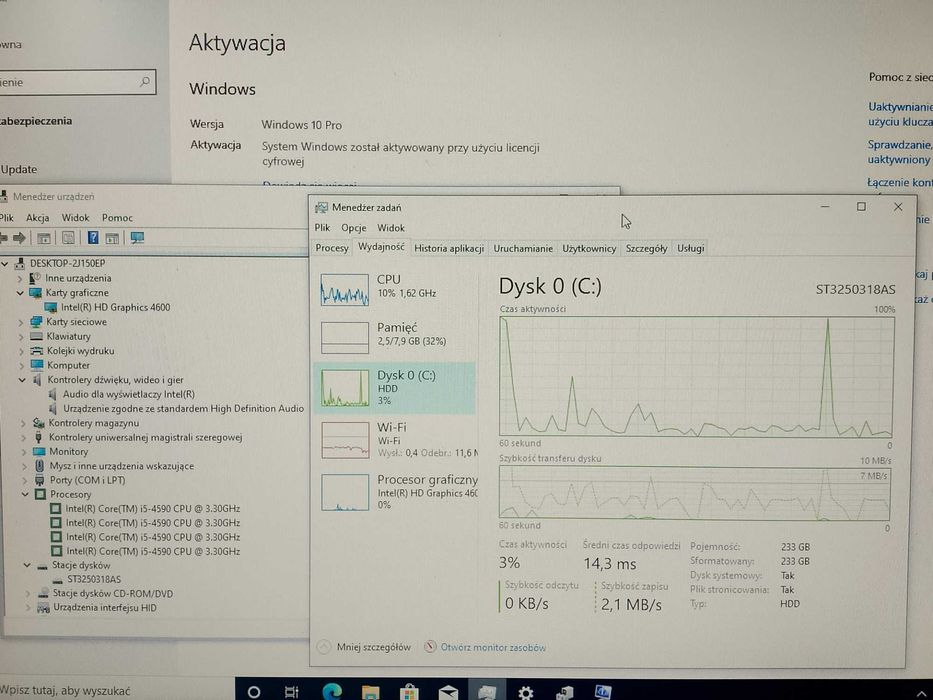The height and width of the screenshot is (700, 933).
Task: Click show/hide console tree toolbar icon
Action: coord(43,238)
